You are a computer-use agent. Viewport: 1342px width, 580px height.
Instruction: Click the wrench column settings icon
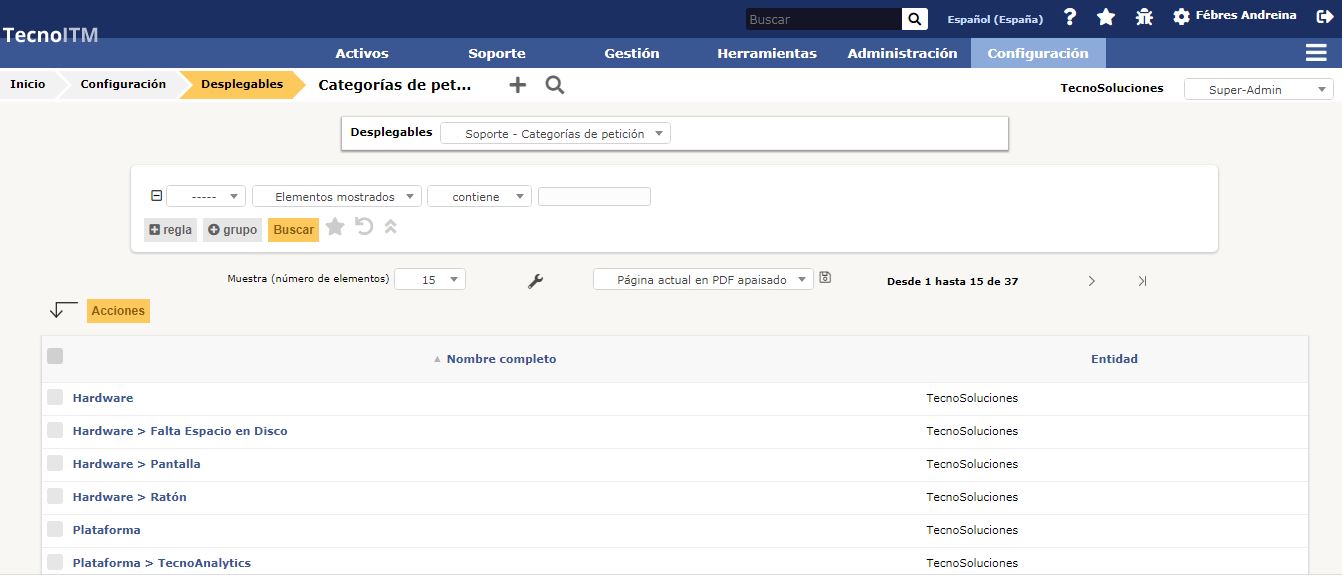(535, 282)
